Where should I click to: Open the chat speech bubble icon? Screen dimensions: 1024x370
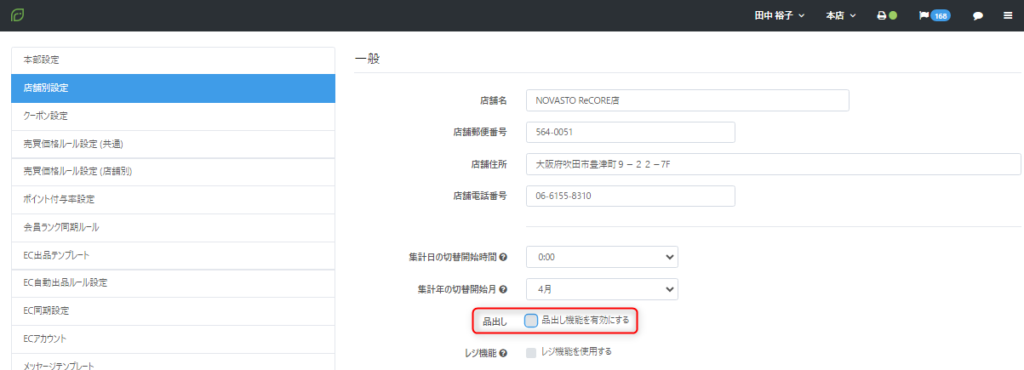click(978, 16)
